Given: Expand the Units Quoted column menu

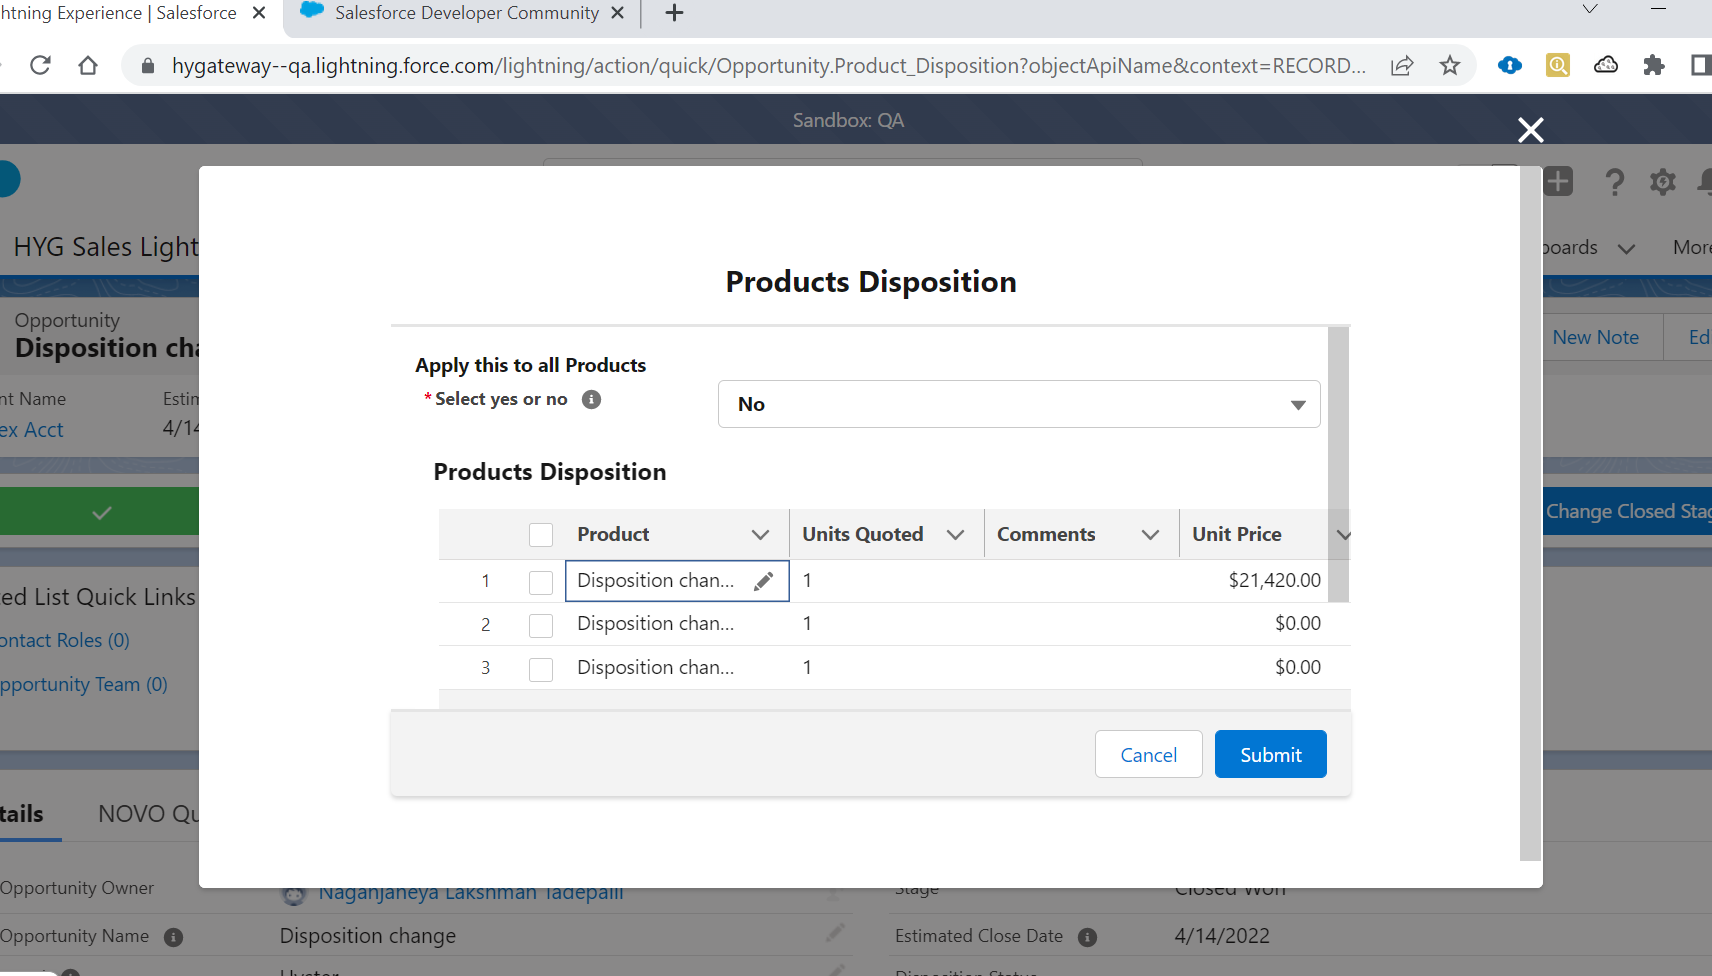Looking at the screenshot, I should [955, 535].
